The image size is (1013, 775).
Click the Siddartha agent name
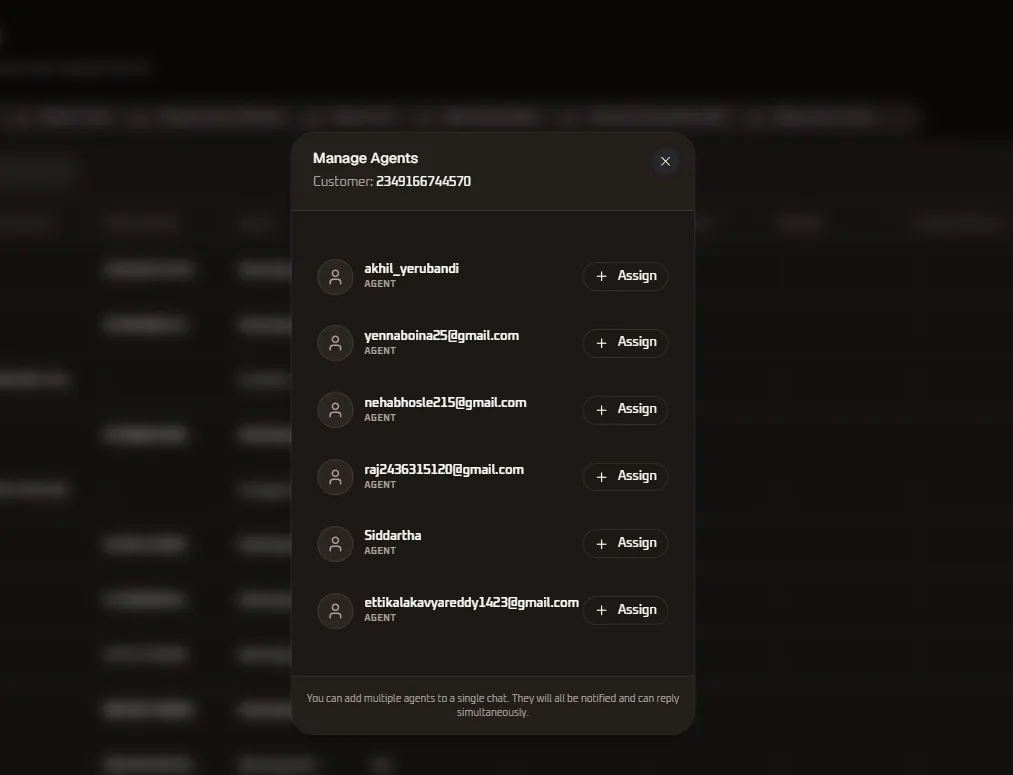pyautogui.click(x=393, y=535)
